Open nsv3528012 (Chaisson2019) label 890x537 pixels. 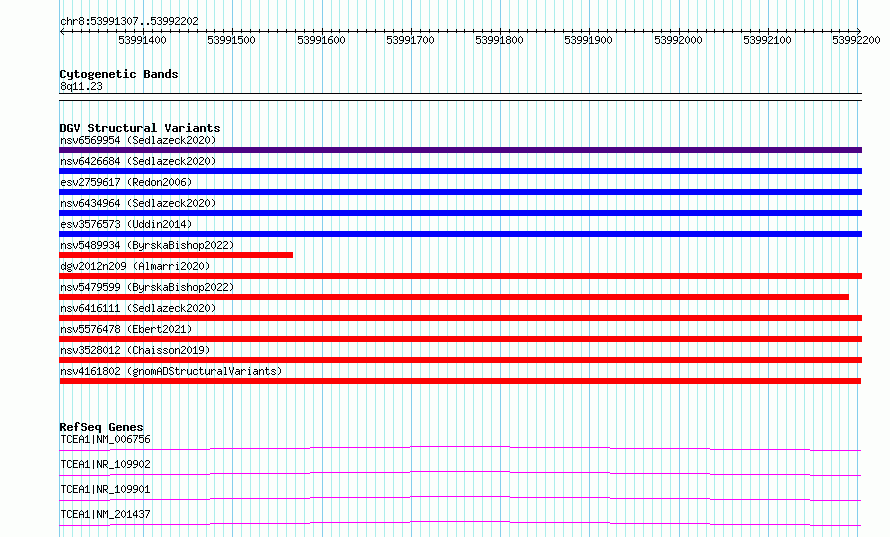pos(135,350)
